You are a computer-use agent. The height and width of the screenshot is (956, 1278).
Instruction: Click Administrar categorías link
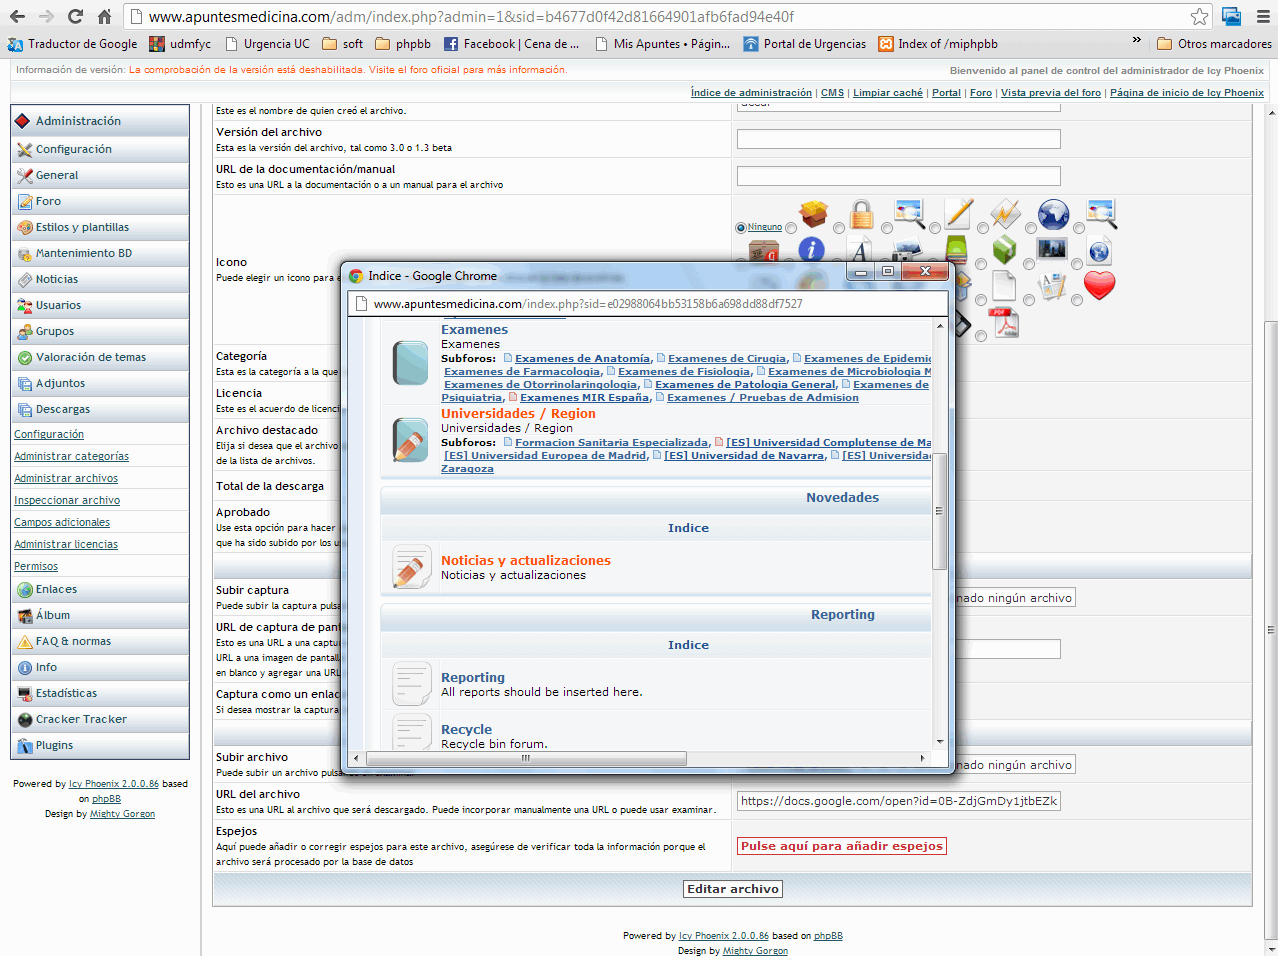click(71, 456)
